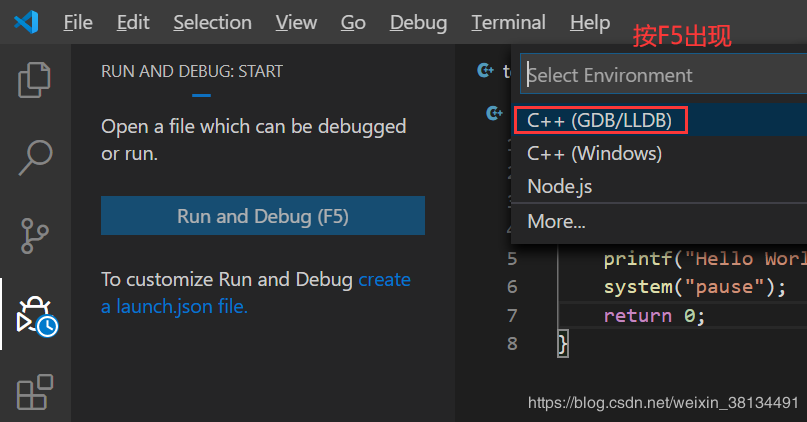Click the VS Code logo icon
The image size is (807, 422).
click(26, 22)
